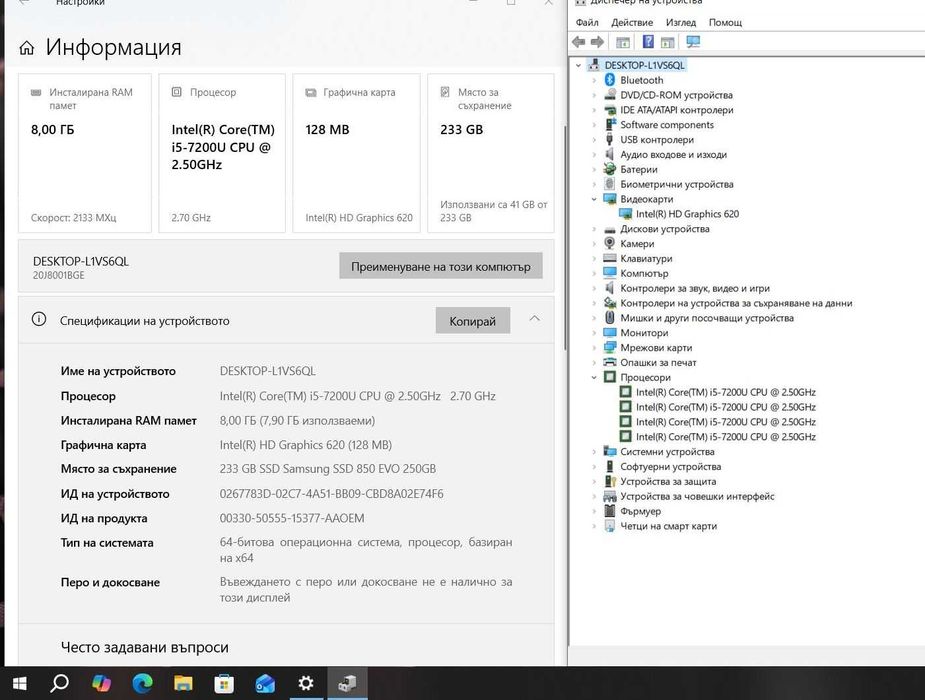The image size is (925, 700).
Task: Select Контролери на устройства за съхраняване на данни
Action: pos(736,303)
